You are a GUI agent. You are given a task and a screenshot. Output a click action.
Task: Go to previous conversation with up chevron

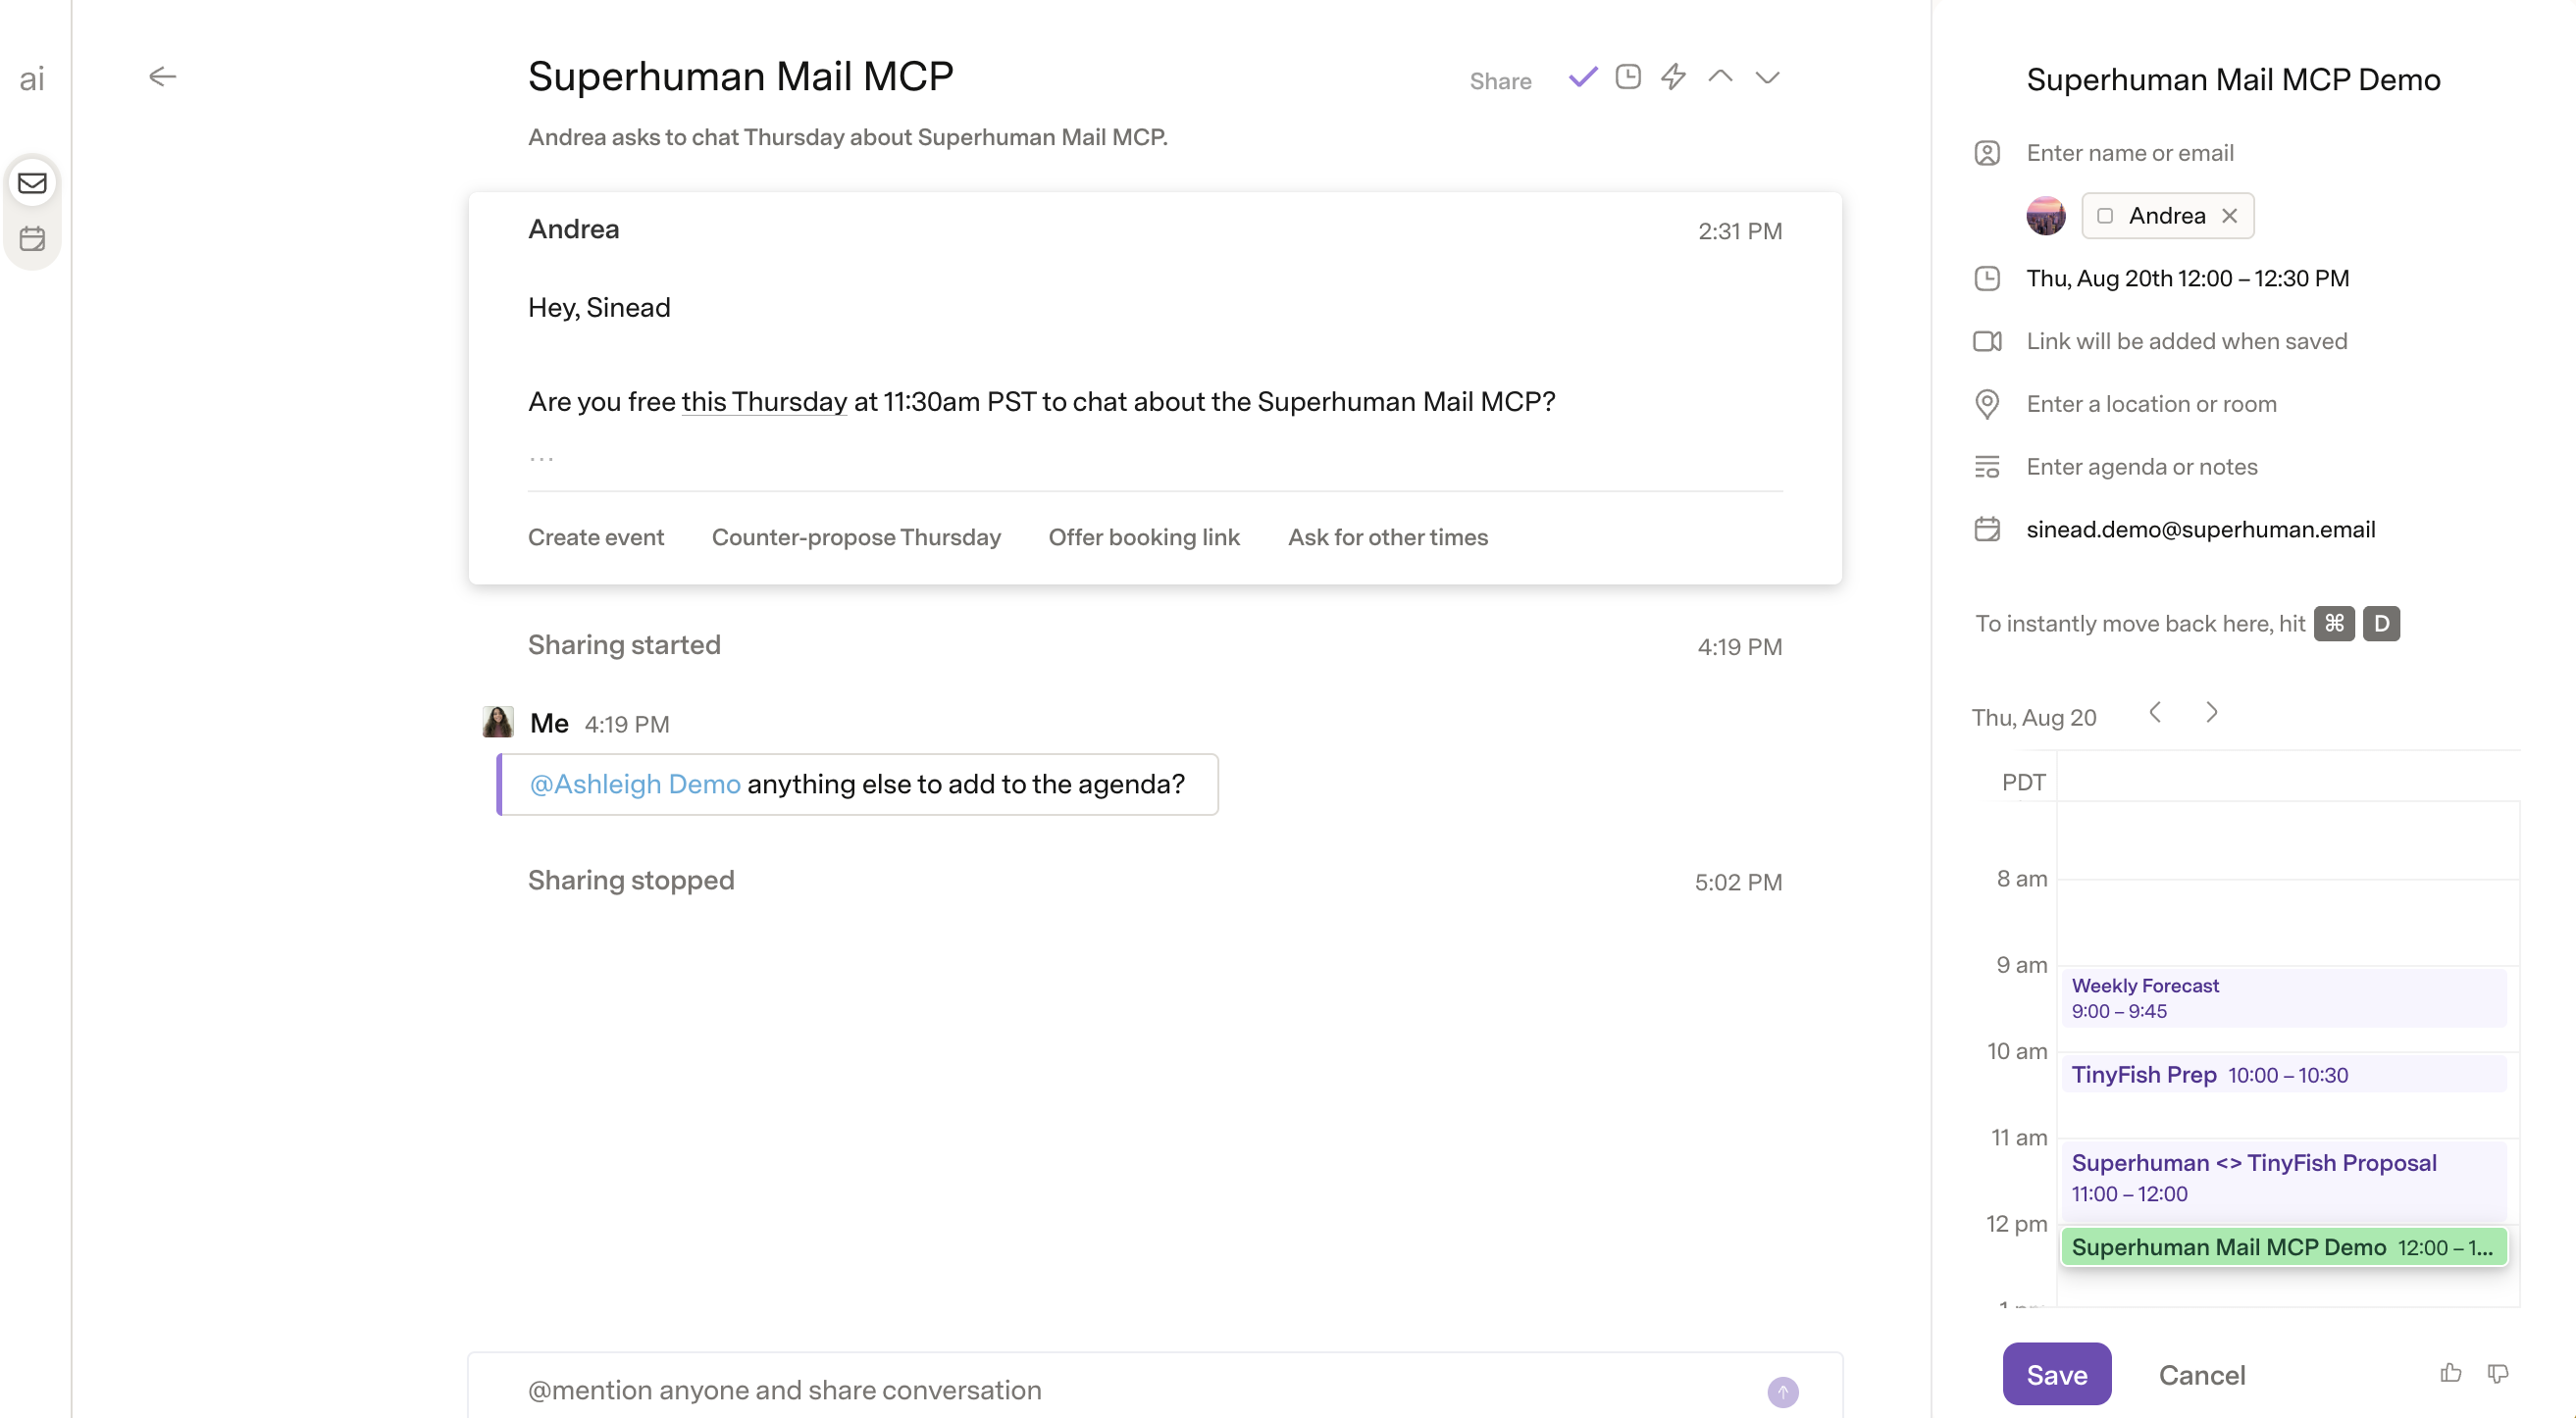pos(1720,77)
